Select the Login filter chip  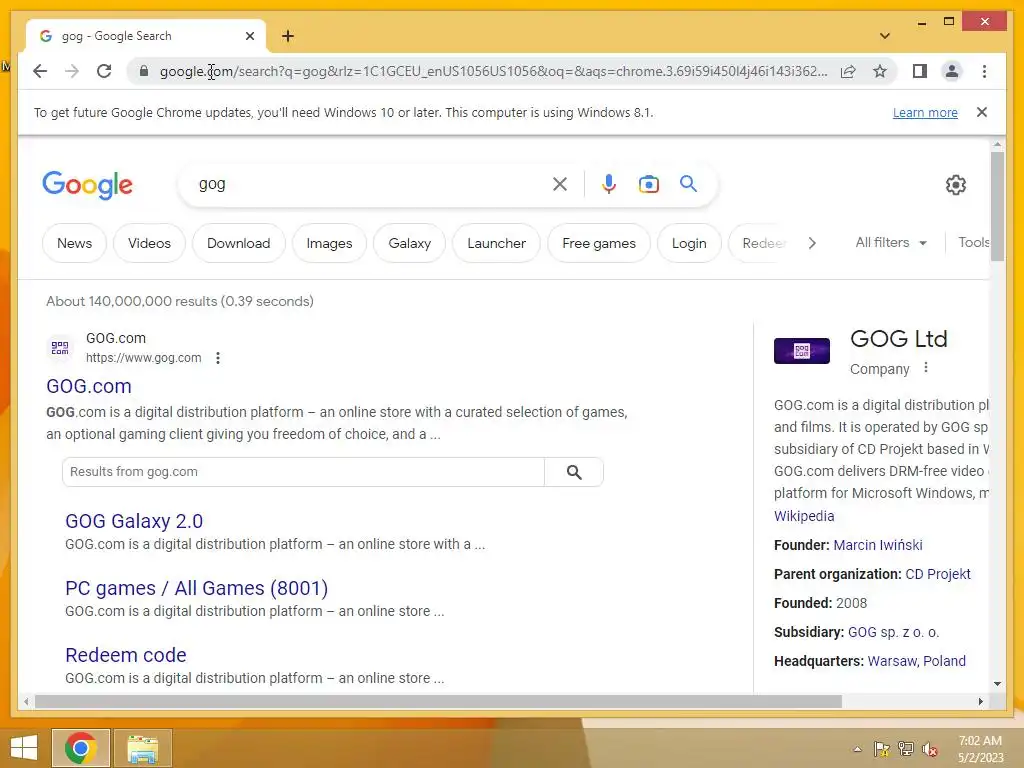click(689, 243)
